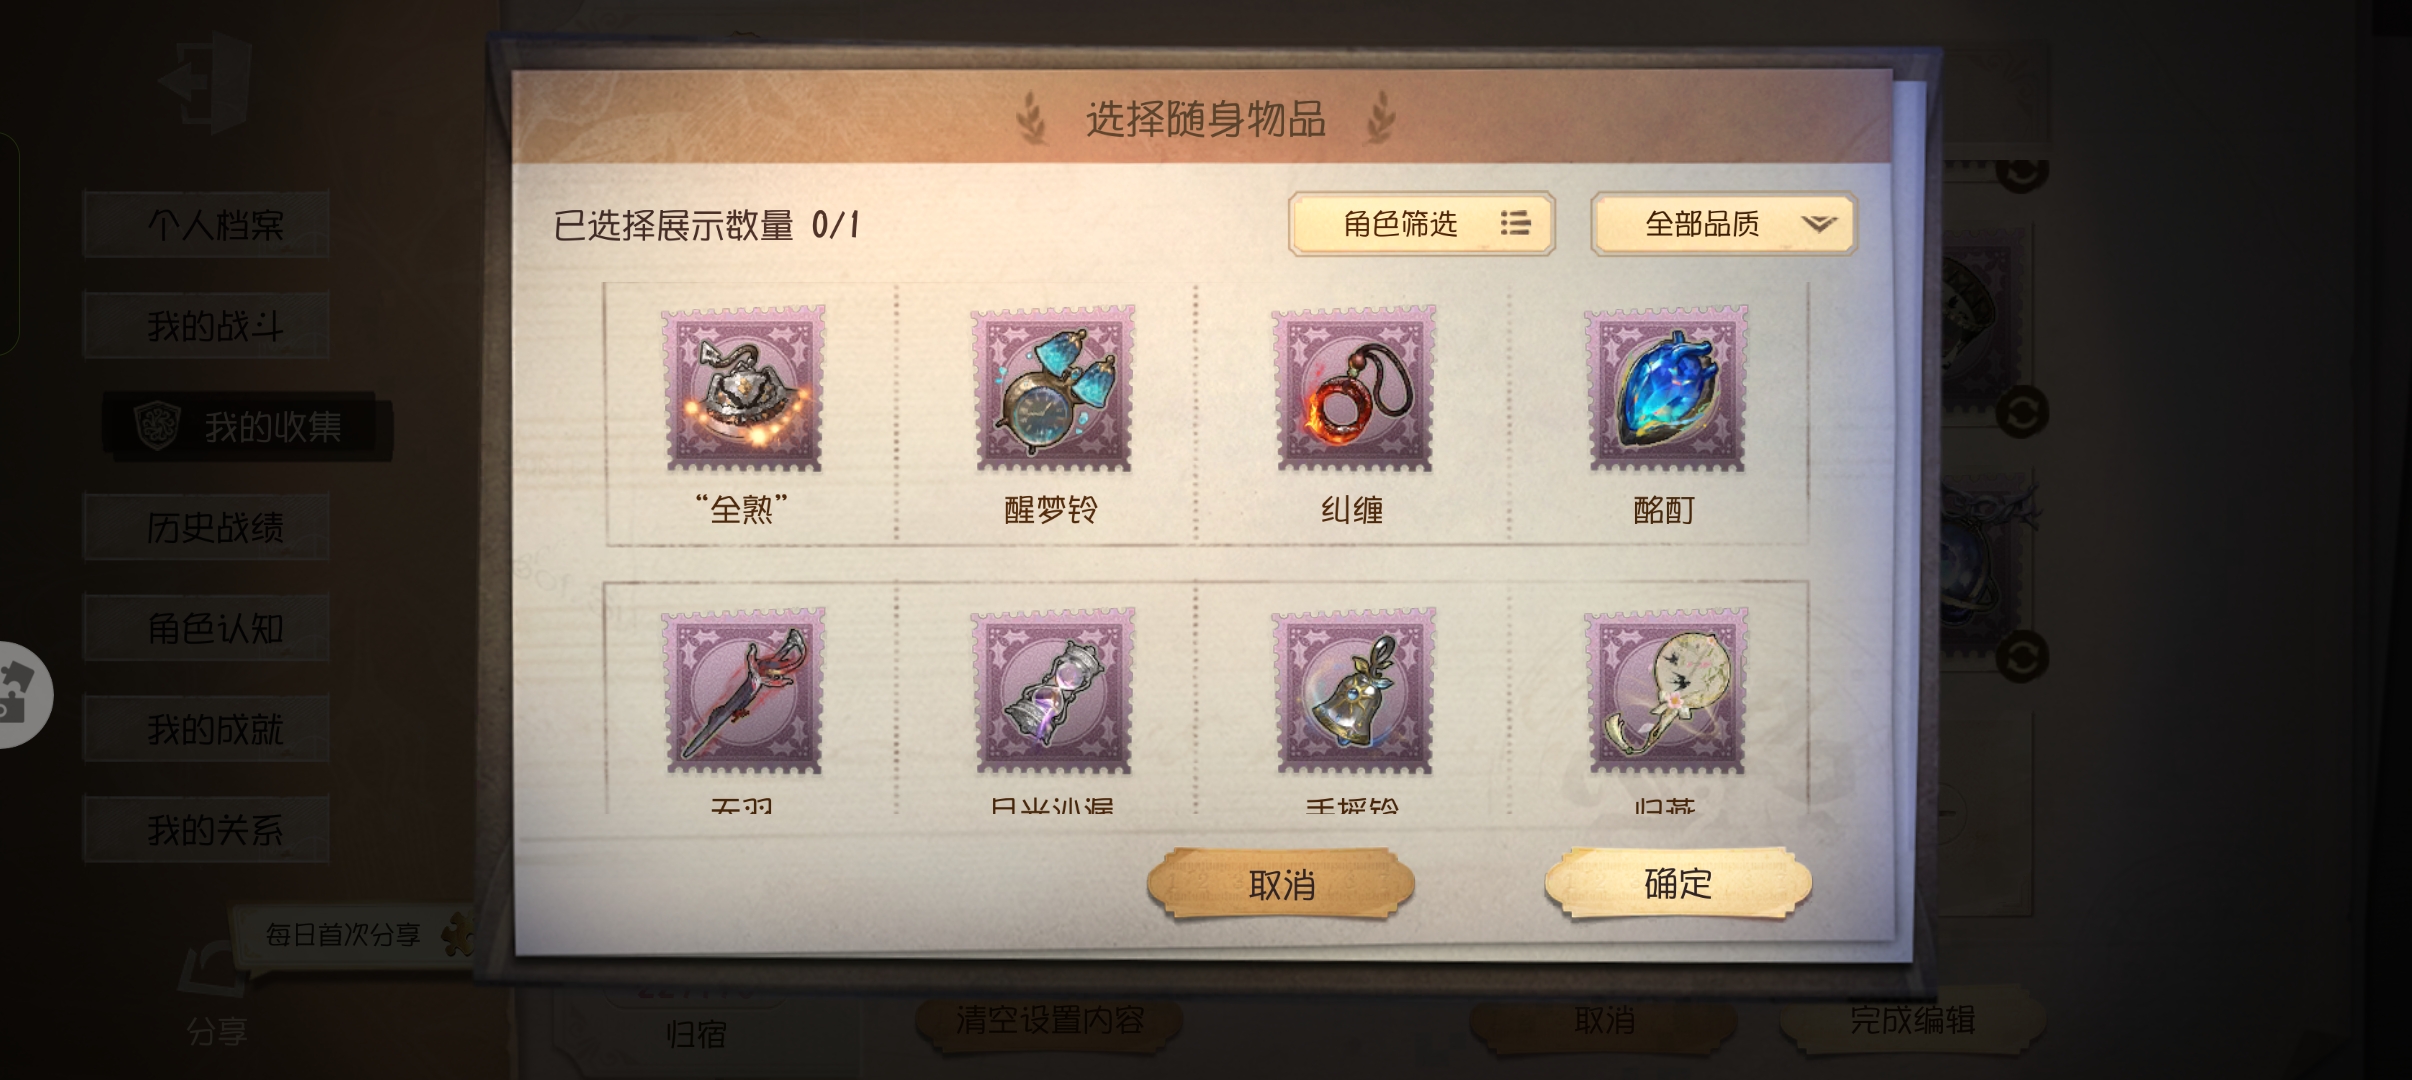Click 取消 to cancel item selection
Viewport: 2412px width, 1080px height.
coord(1281,884)
